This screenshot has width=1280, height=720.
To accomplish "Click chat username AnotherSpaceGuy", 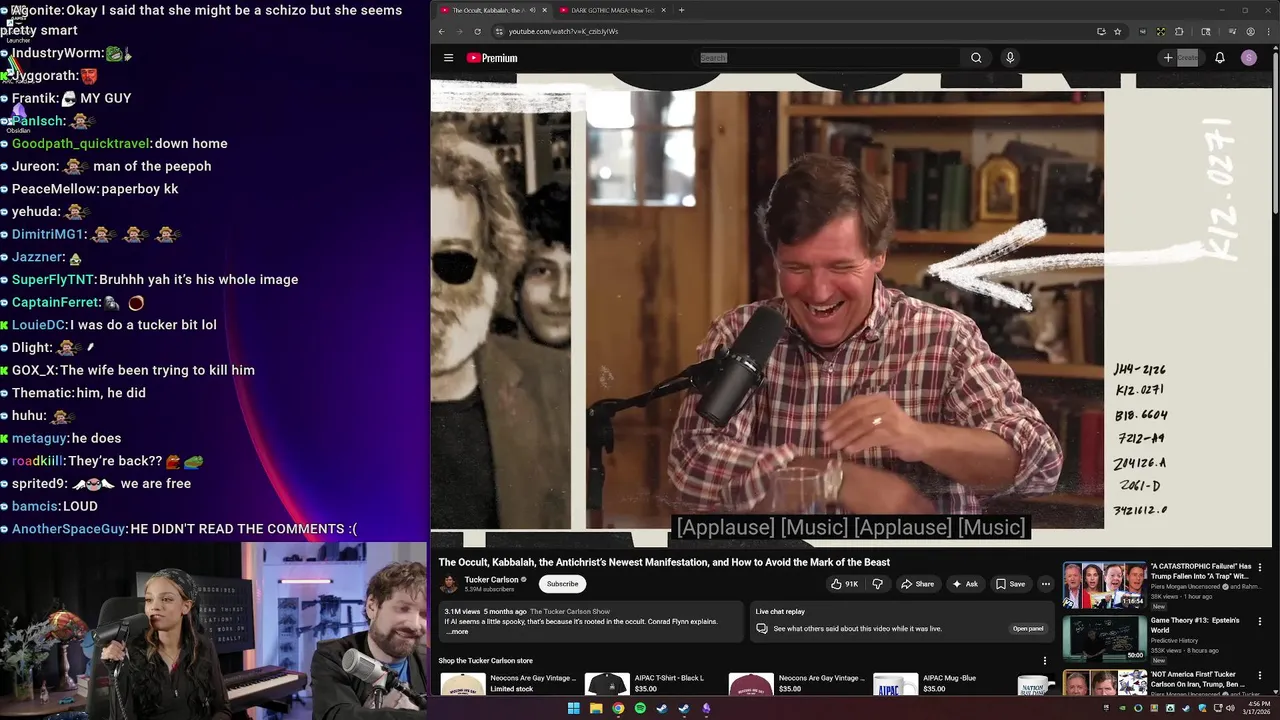I will [x=69, y=529].
